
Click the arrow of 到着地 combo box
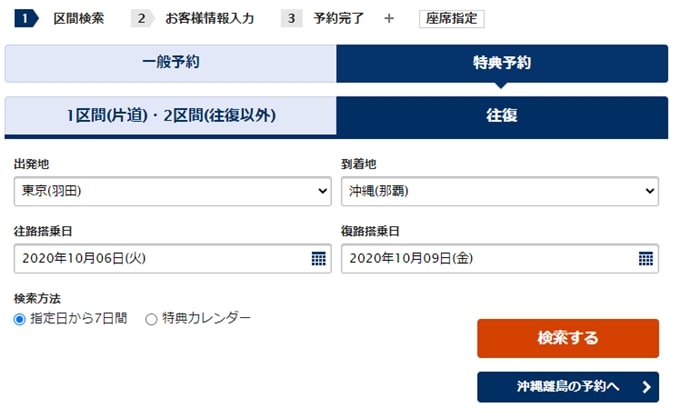(650, 191)
